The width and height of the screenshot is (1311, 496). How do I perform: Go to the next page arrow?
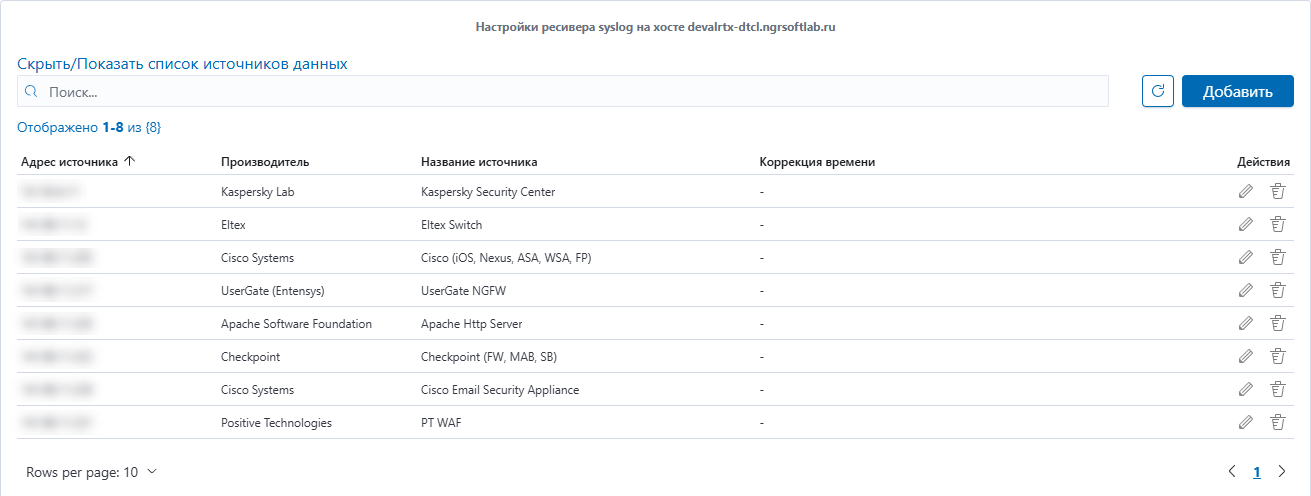[1282, 471]
